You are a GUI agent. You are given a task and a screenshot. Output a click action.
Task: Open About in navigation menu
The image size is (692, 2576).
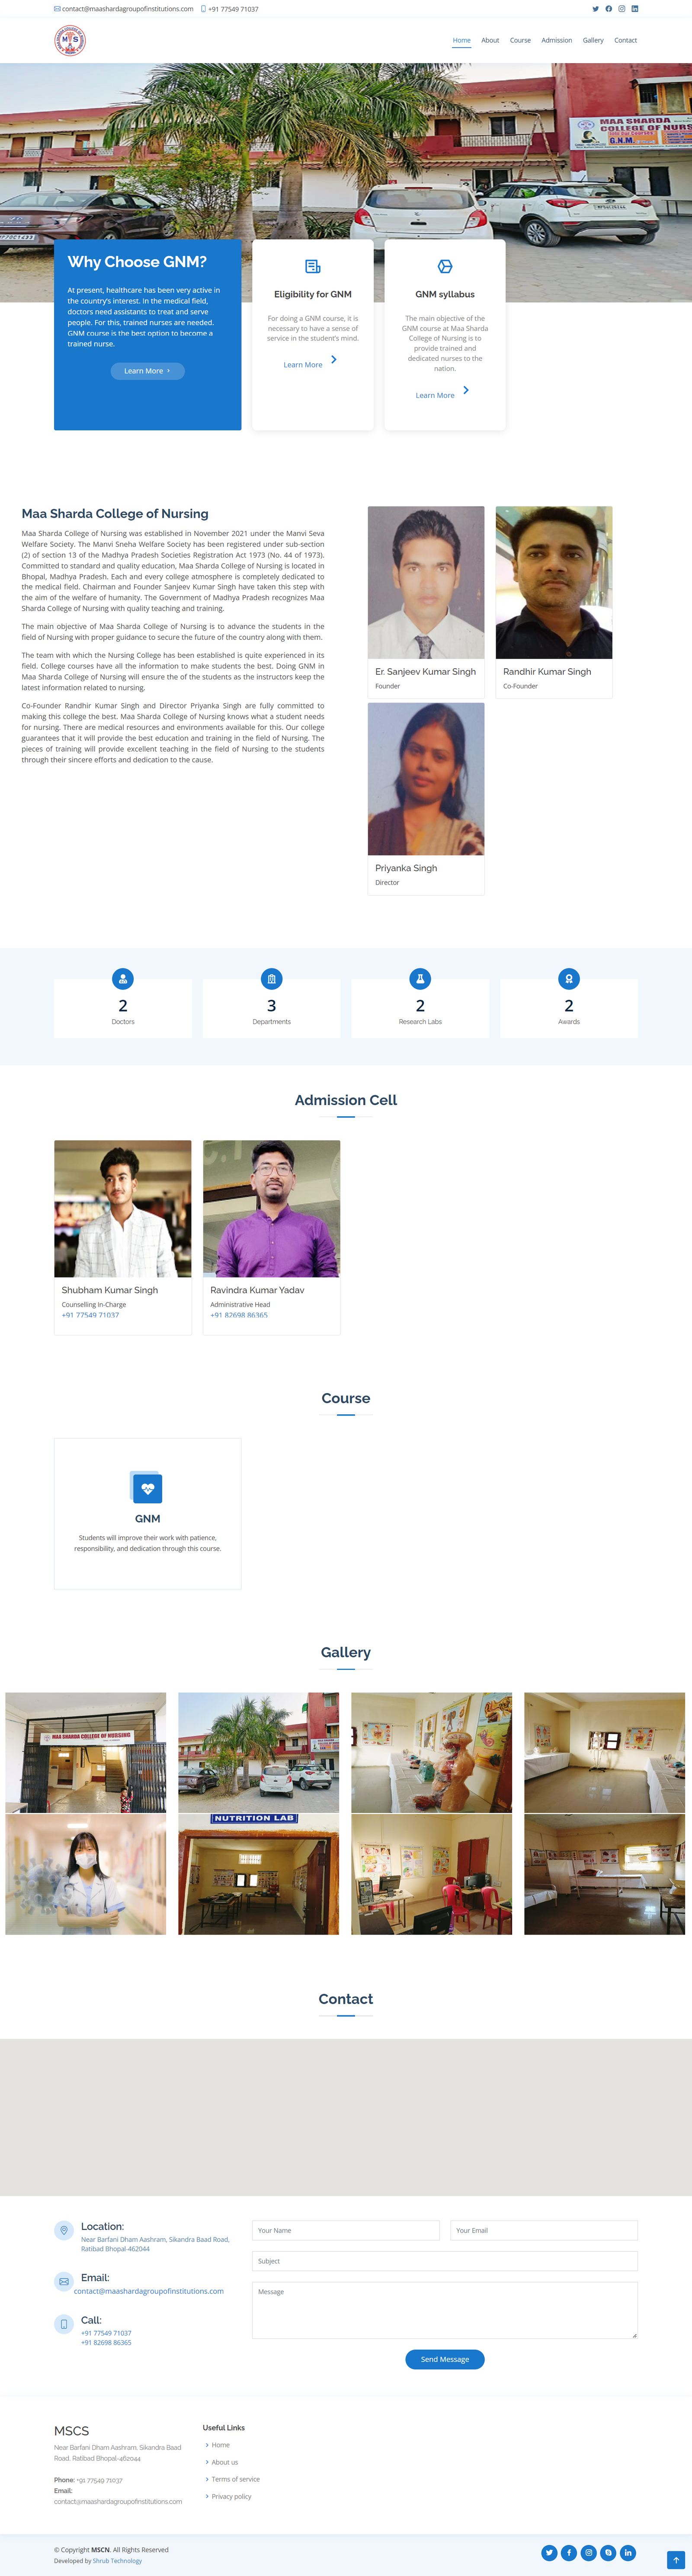pyautogui.click(x=490, y=41)
